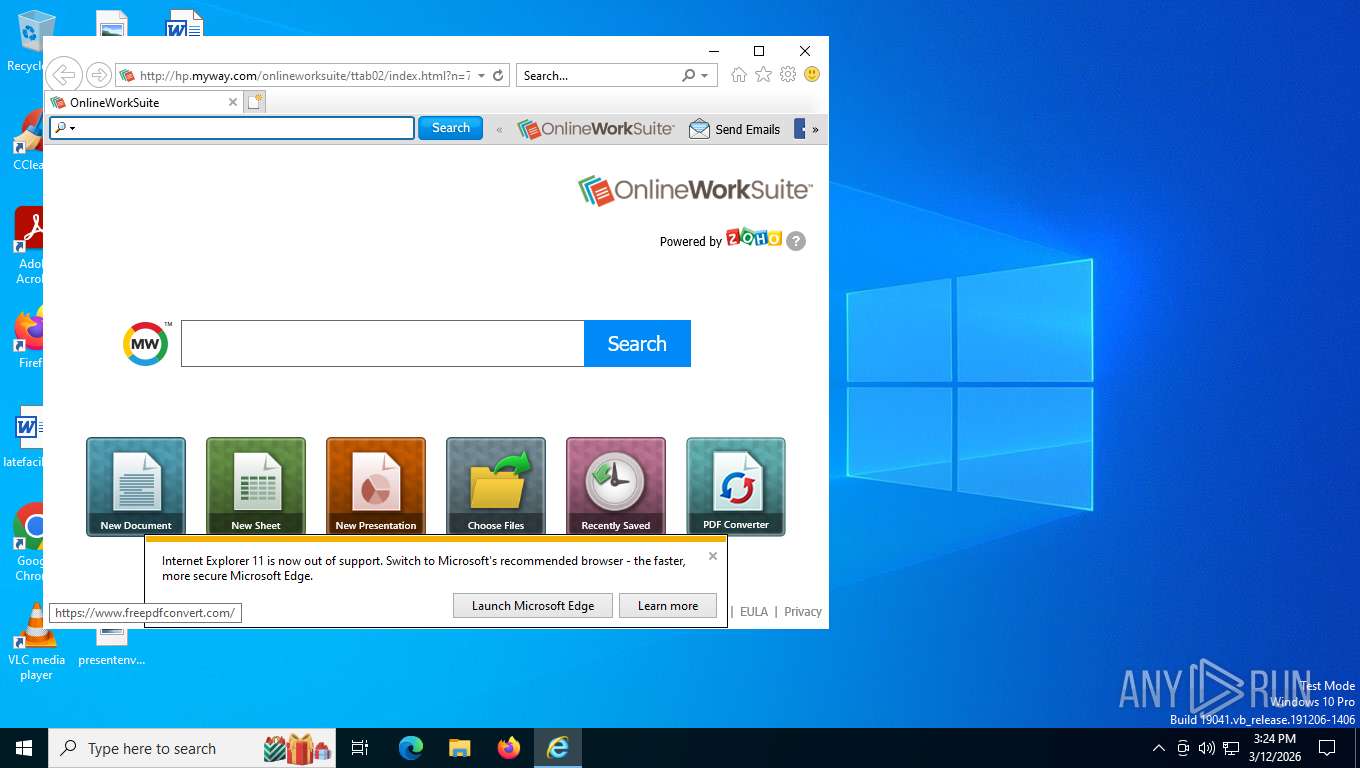Viewport: 1360px width, 768px height.
Task: Click the browser address bar URL
Action: pos(305,75)
